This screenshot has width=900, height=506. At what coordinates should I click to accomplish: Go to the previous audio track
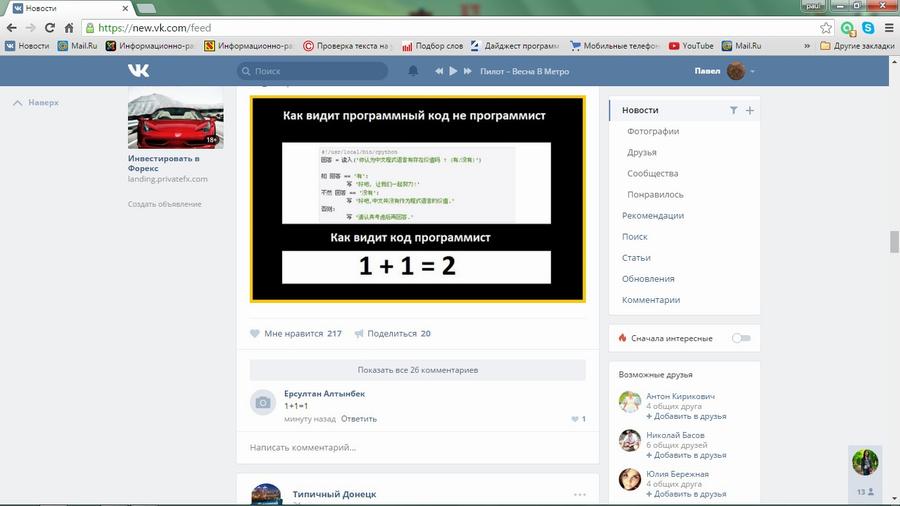pos(439,71)
